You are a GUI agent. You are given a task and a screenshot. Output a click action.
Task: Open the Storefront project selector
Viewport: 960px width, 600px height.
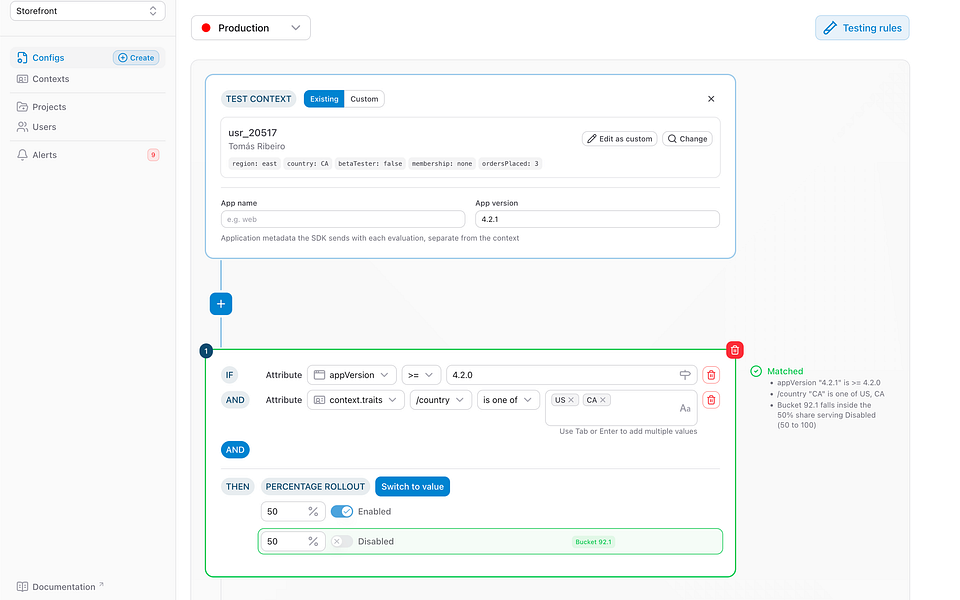point(88,11)
